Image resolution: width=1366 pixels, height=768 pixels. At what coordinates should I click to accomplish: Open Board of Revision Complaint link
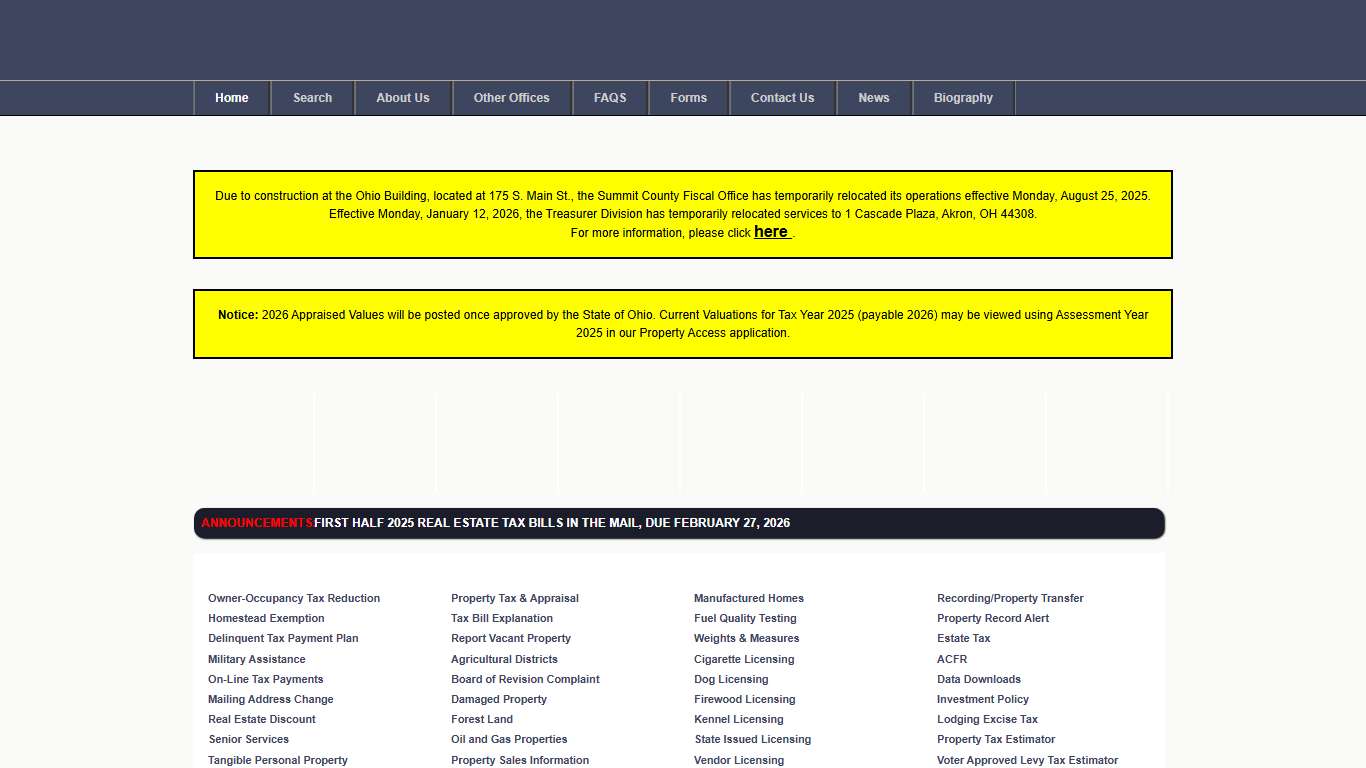pos(525,680)
